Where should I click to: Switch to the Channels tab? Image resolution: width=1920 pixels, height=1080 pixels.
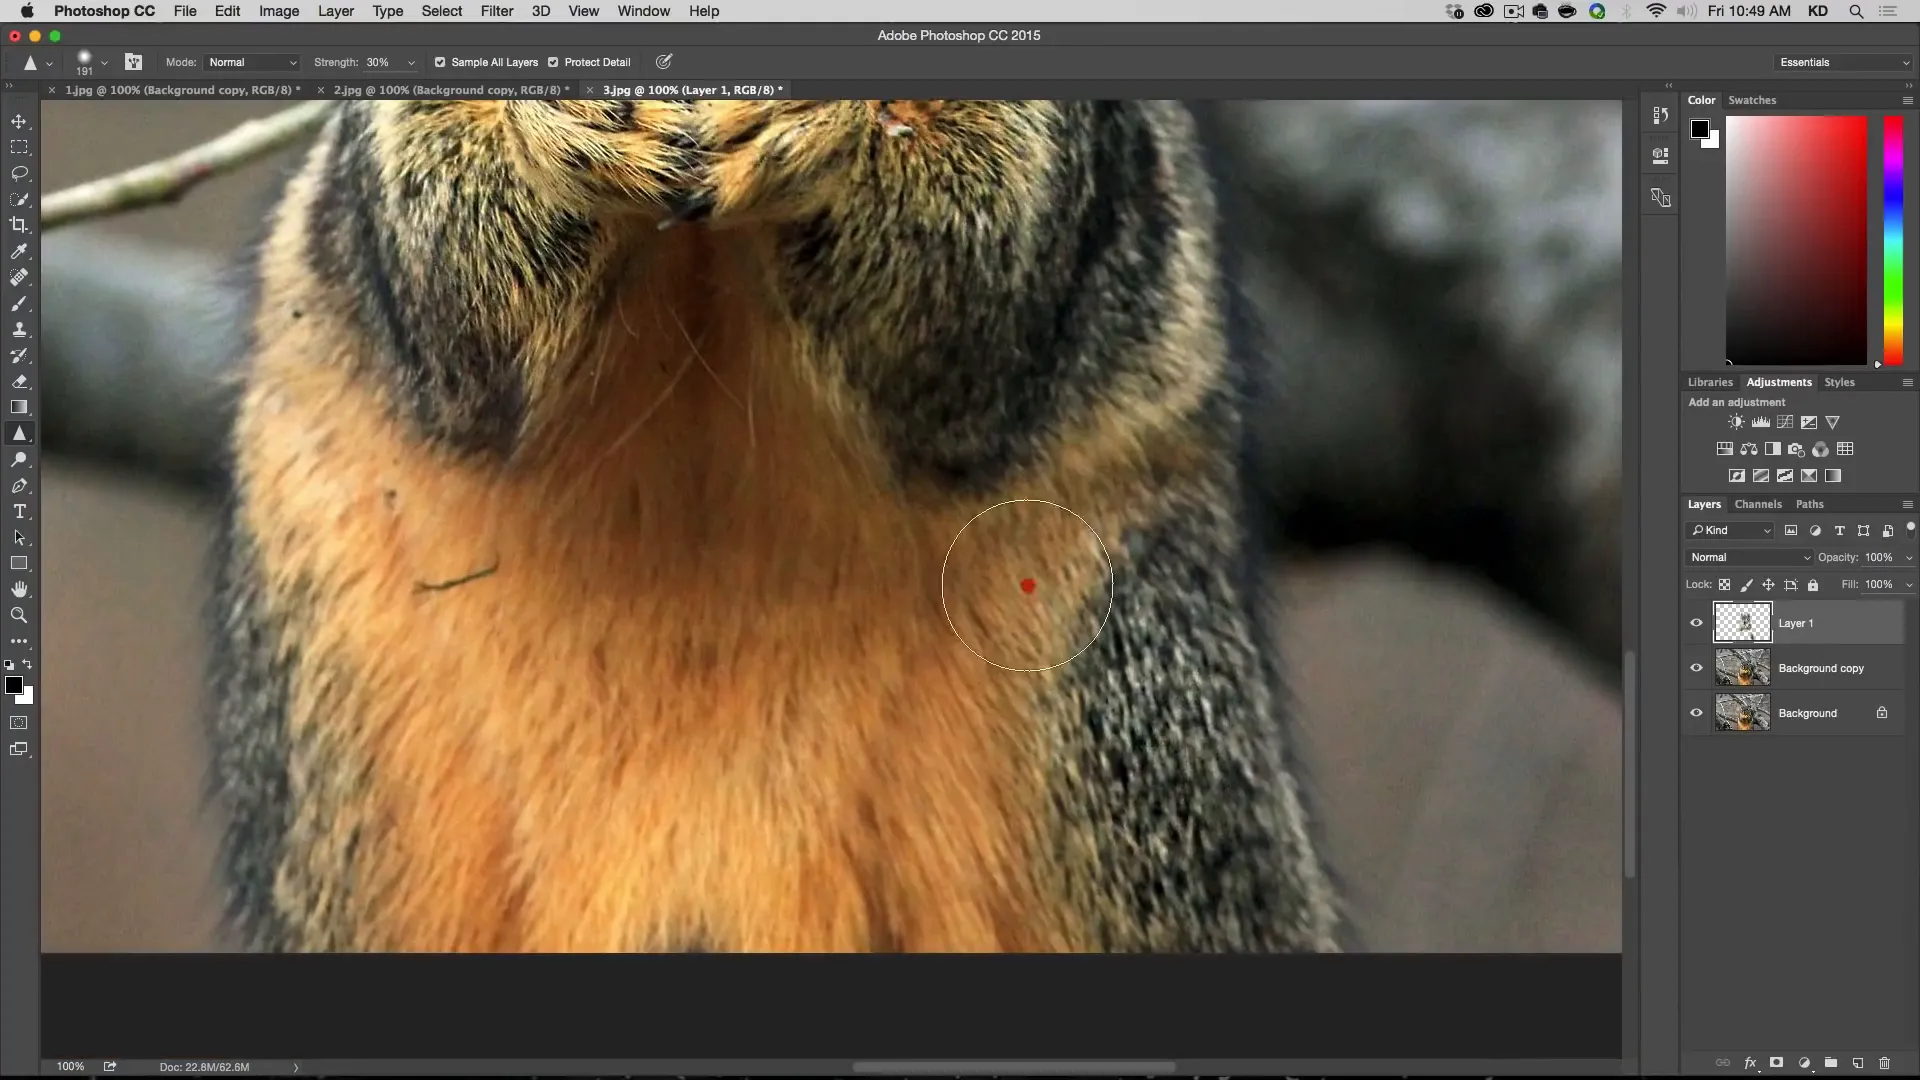[x=1758, y=502]
